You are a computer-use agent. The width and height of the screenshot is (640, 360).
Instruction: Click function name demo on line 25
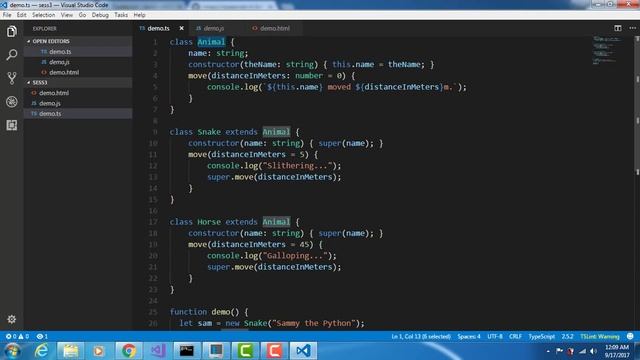221,312
